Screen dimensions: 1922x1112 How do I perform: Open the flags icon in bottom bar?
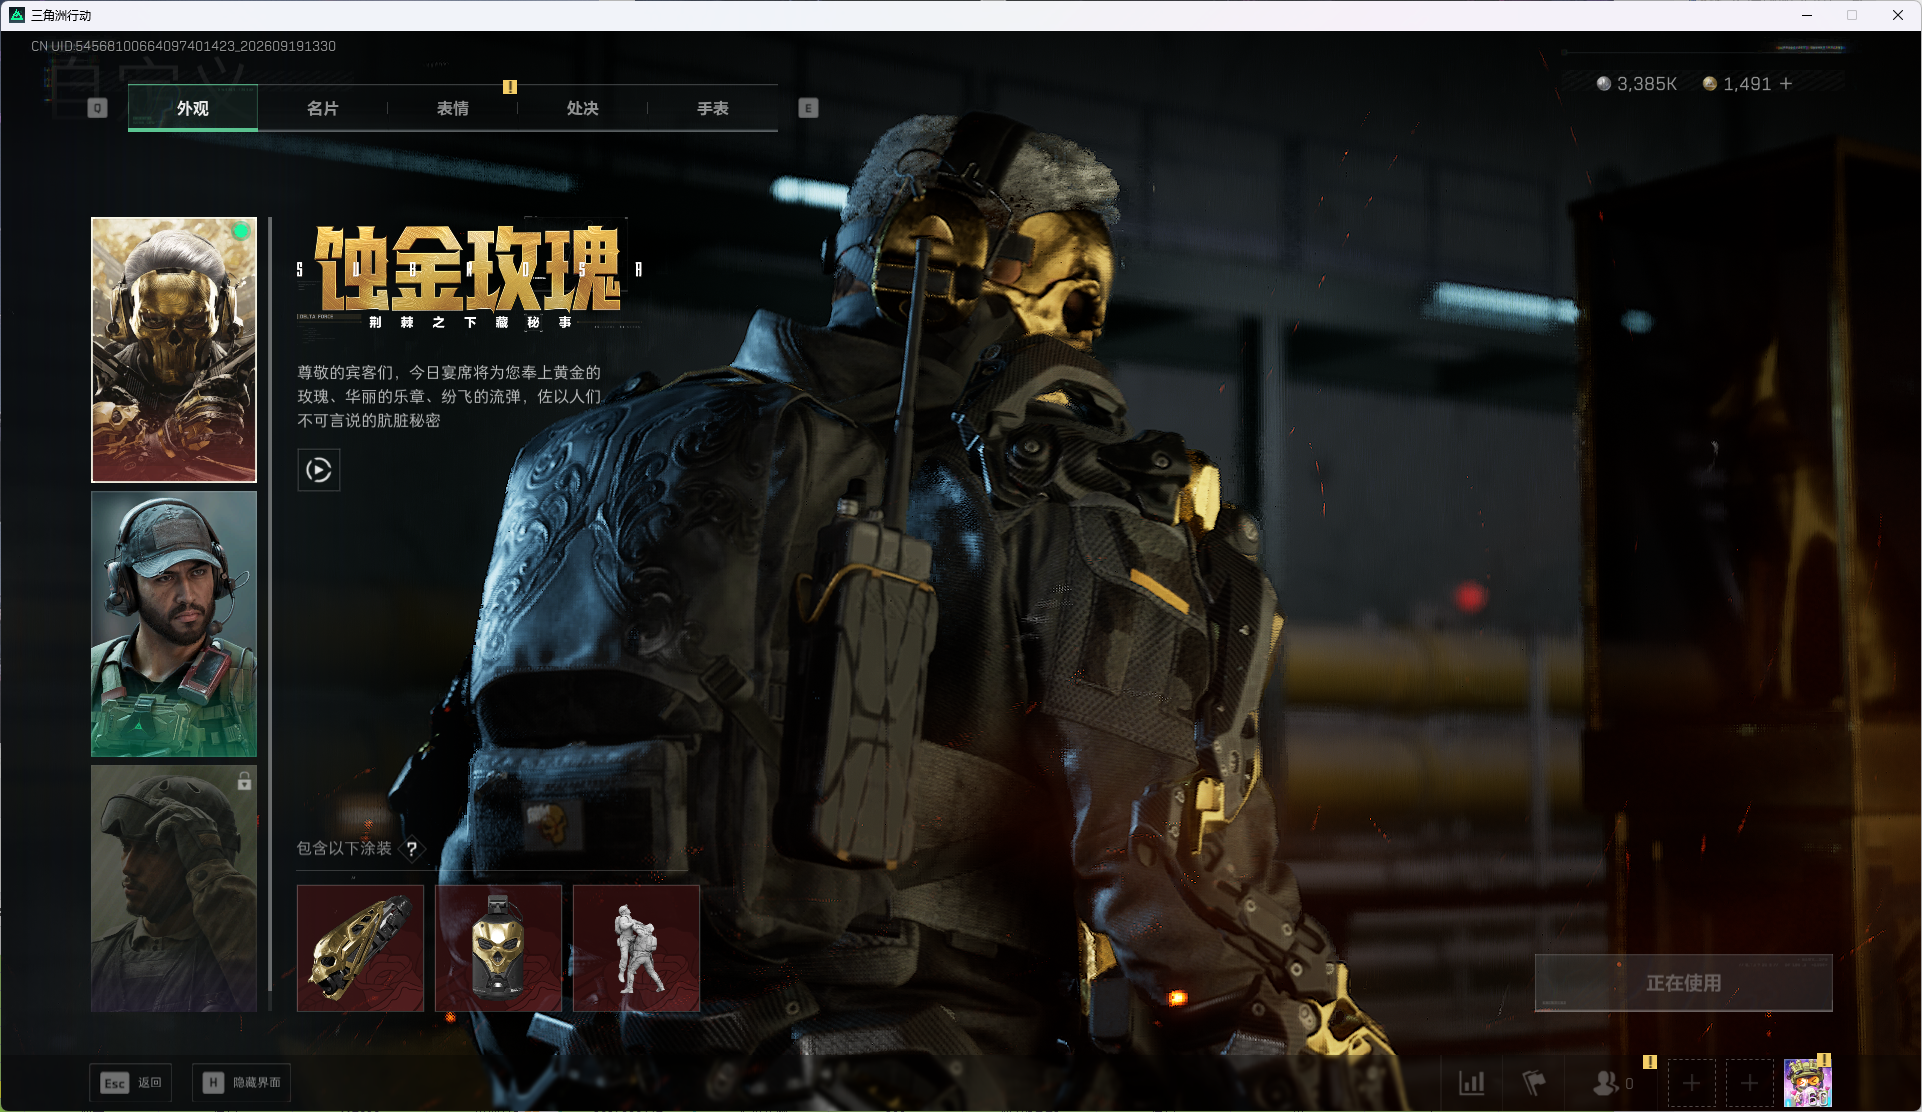(x=1534, y=1083)
